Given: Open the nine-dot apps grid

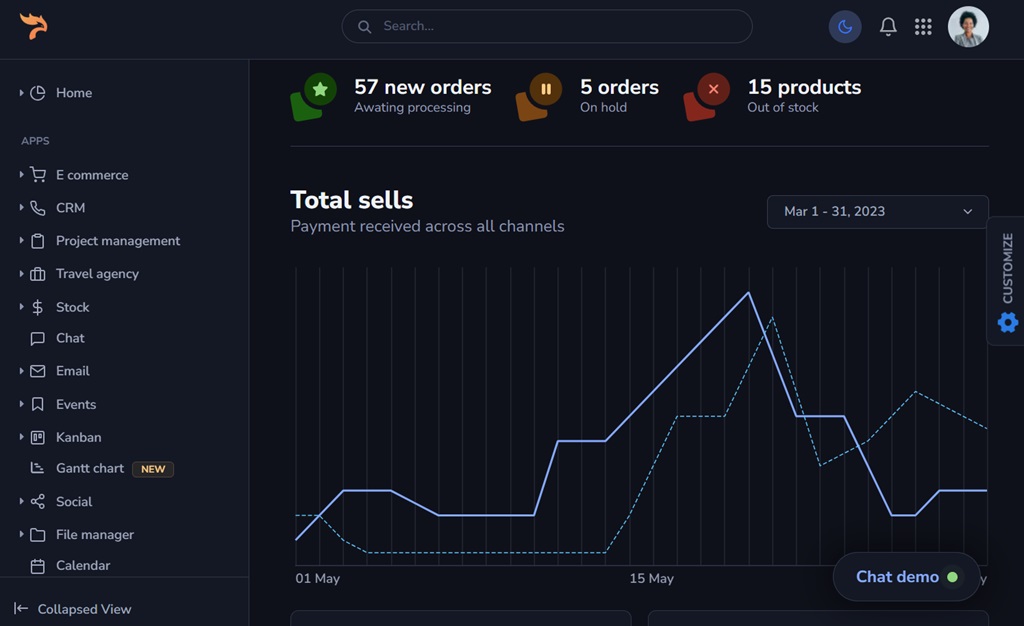Looking at the screenshot, I should click(923, 27).
